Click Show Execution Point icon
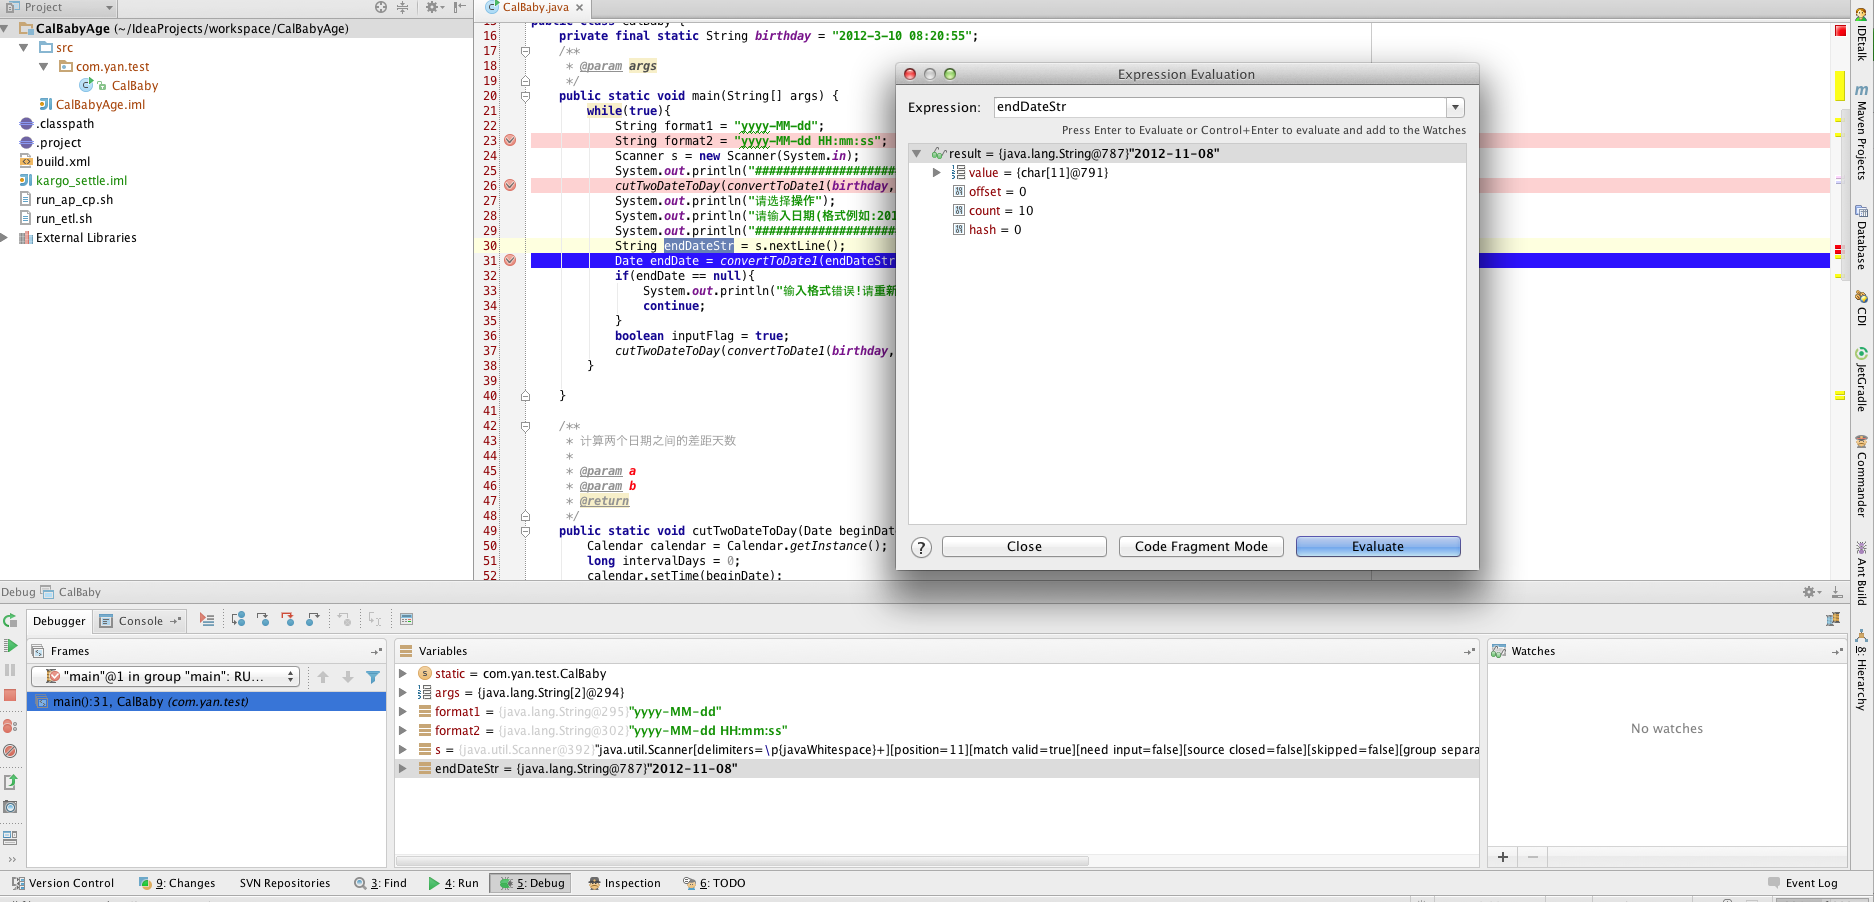The image size is (1874, 902). click(207, 620)
